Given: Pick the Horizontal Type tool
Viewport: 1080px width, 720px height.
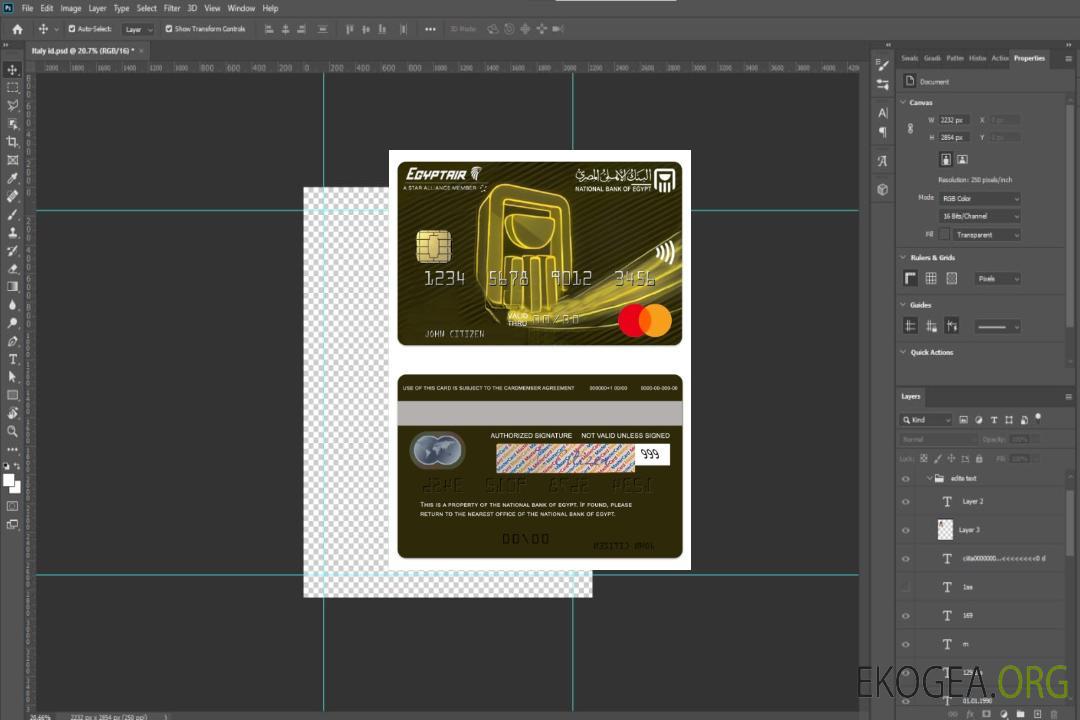Looking at the screenshot, I should coord(13,359).
